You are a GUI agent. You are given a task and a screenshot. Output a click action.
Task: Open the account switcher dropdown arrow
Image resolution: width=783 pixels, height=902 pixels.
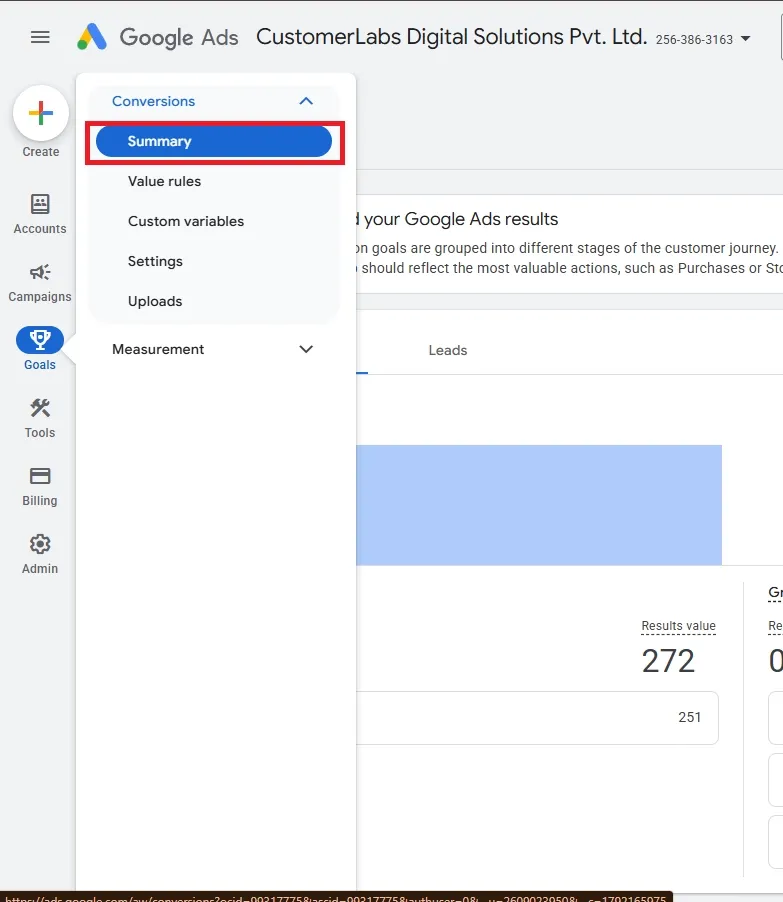tap(746, 39)
